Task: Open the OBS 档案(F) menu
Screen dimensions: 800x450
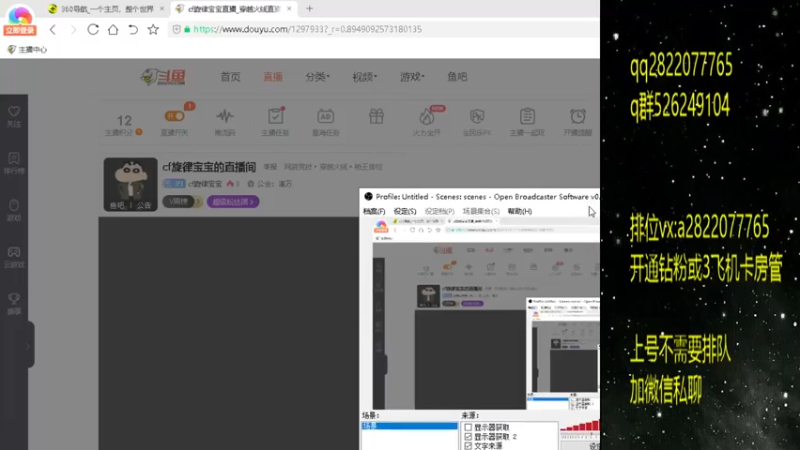Action: click(374, 211)
